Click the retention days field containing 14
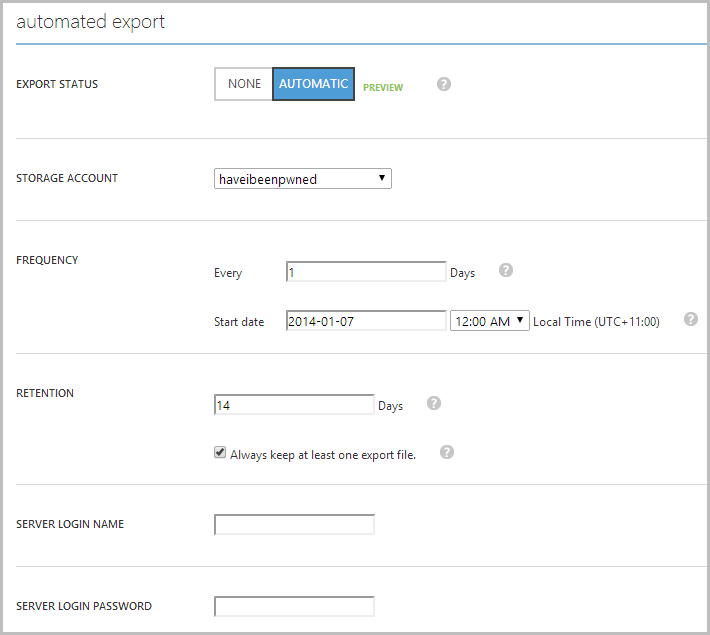The width and height of the screenshot is (710, 635). tap(294, 405)
